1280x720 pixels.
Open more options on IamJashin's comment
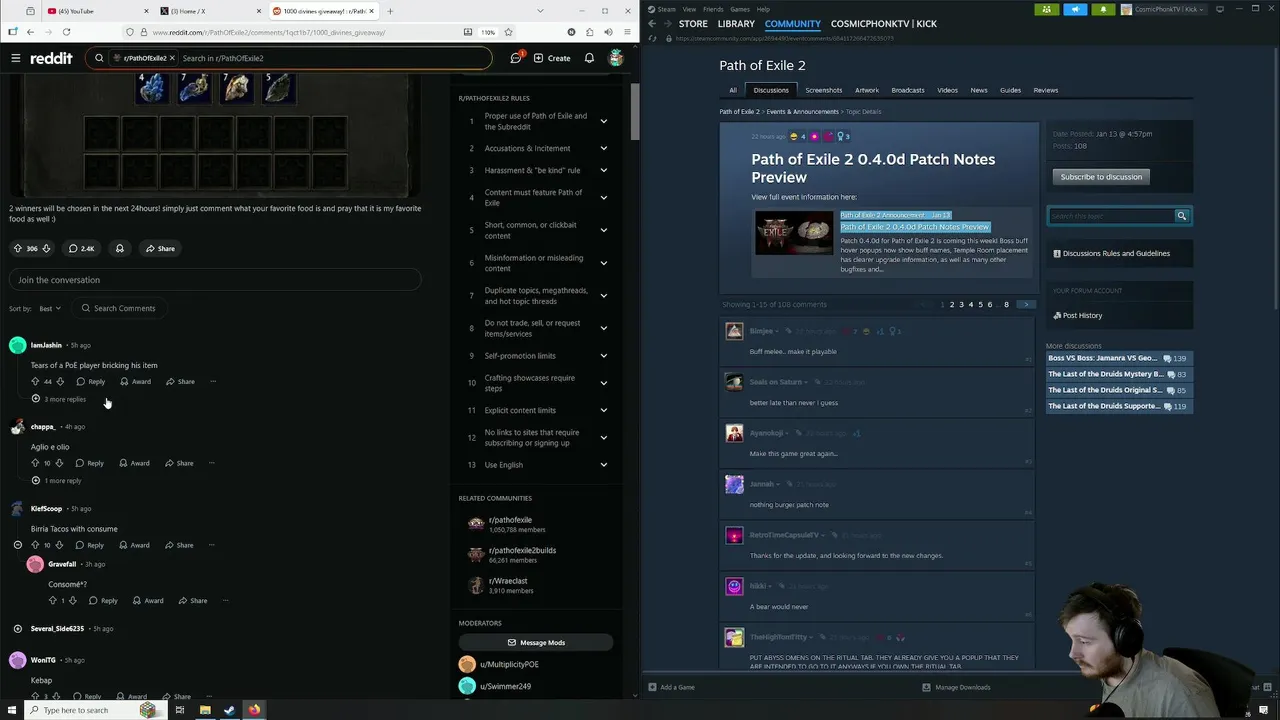coord(213,381)
